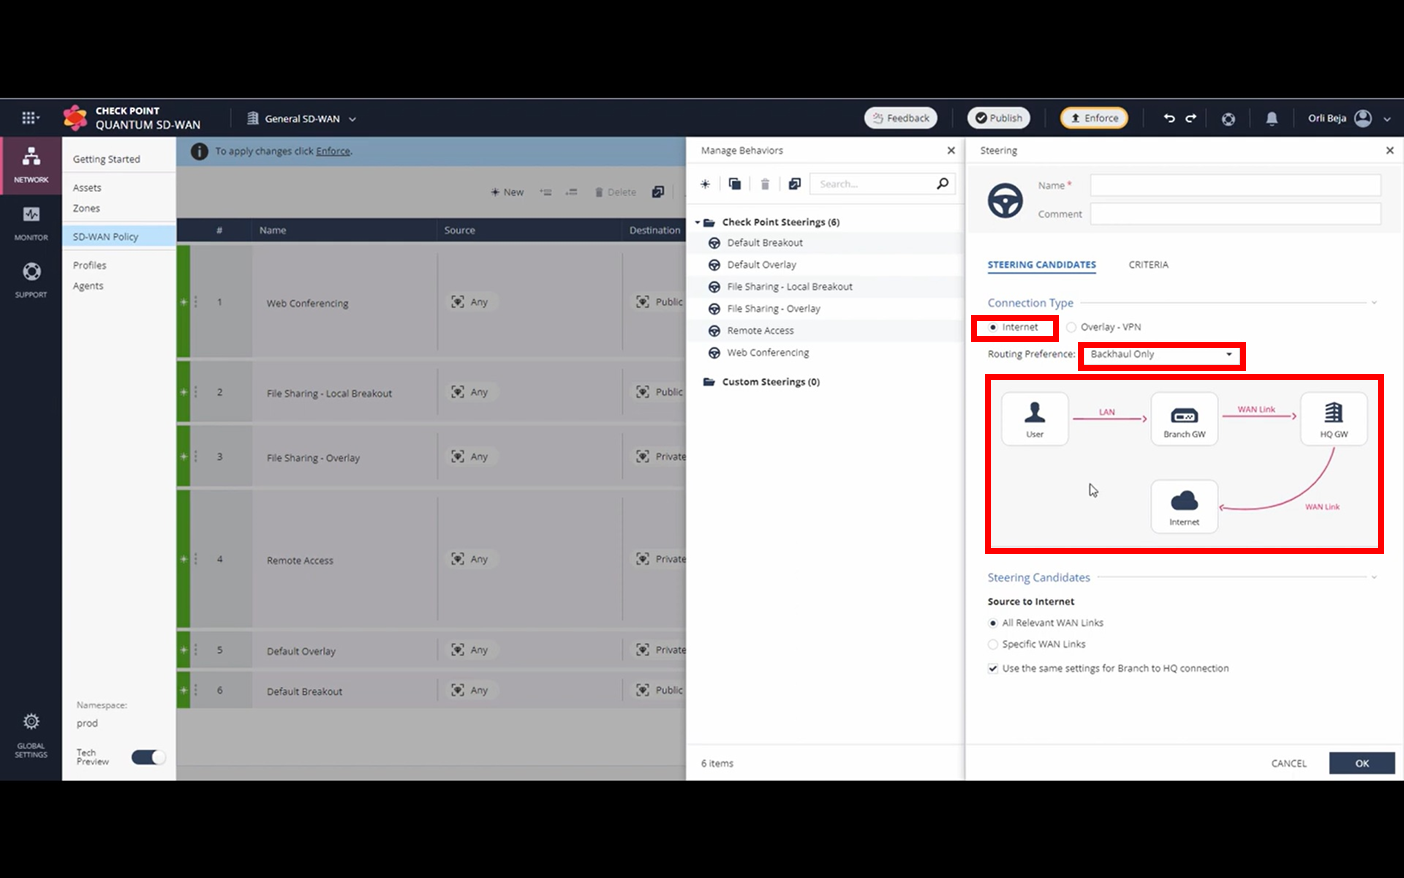This screenshot has height=878, width=1404.
Task: Collapse the Check Point Steerings folder
Action: pyautogui.click(x=698, y=222)
